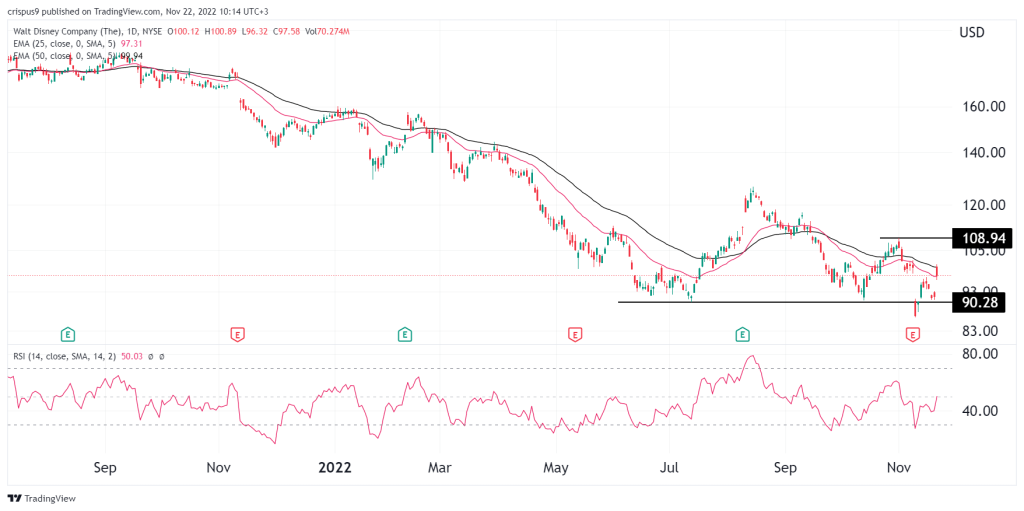Click the red earnings E marker for November 2022
Viewport: 1024px width, 511px height.
(912, 335)
